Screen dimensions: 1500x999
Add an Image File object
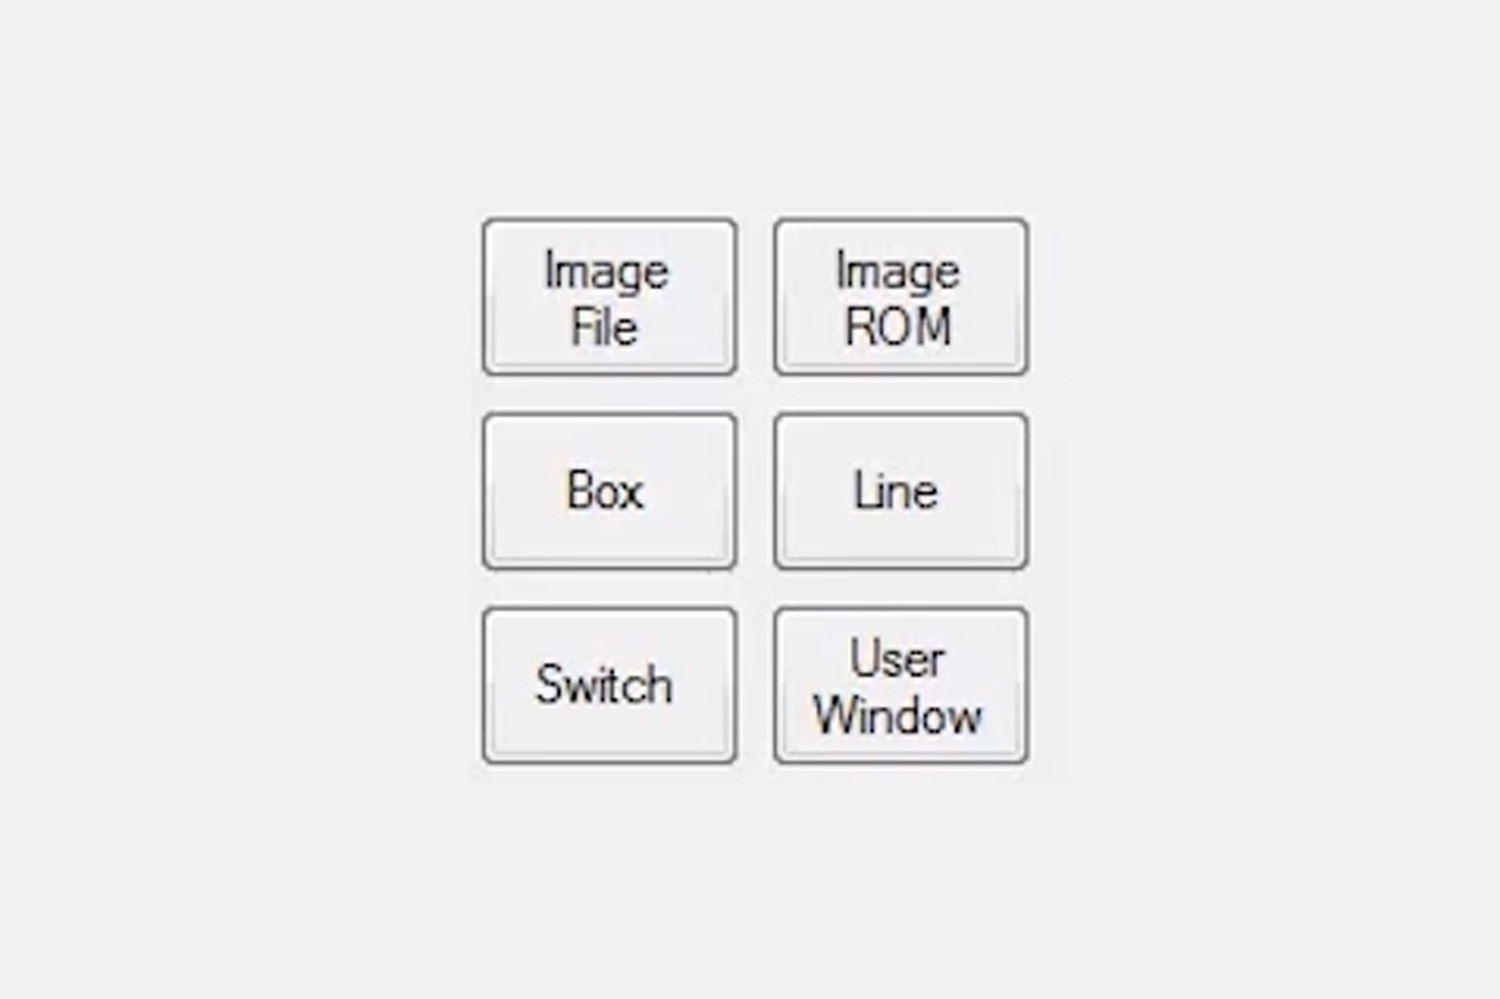(x=609, y=297)
